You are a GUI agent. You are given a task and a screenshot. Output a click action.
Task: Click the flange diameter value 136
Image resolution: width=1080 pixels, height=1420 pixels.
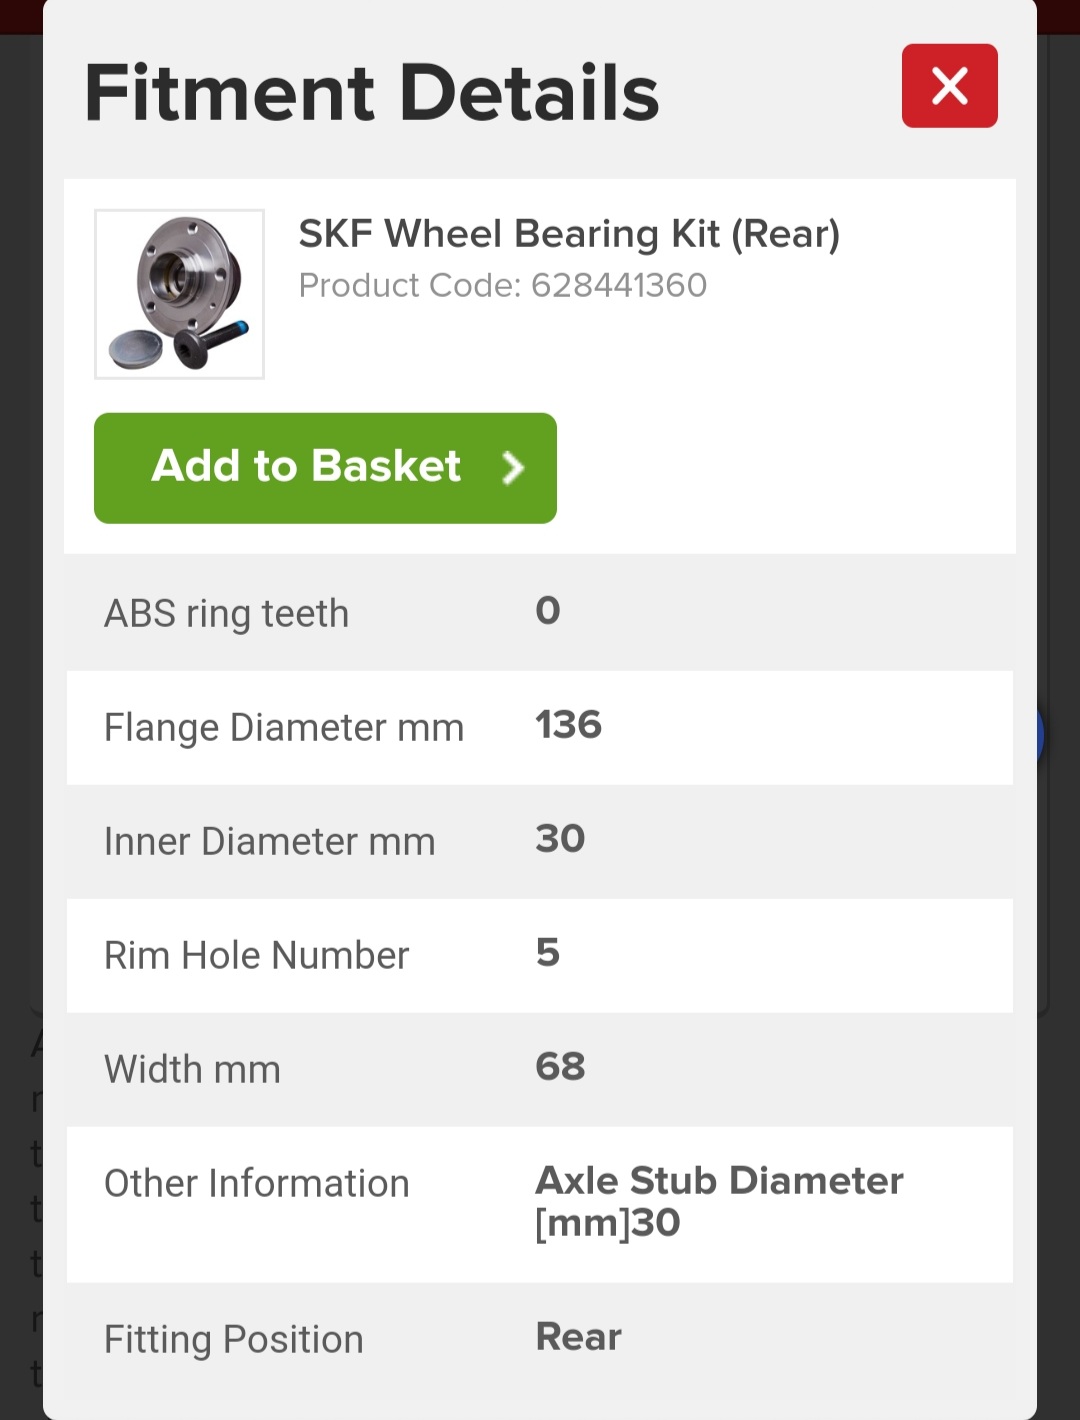[x=568, y=725]
